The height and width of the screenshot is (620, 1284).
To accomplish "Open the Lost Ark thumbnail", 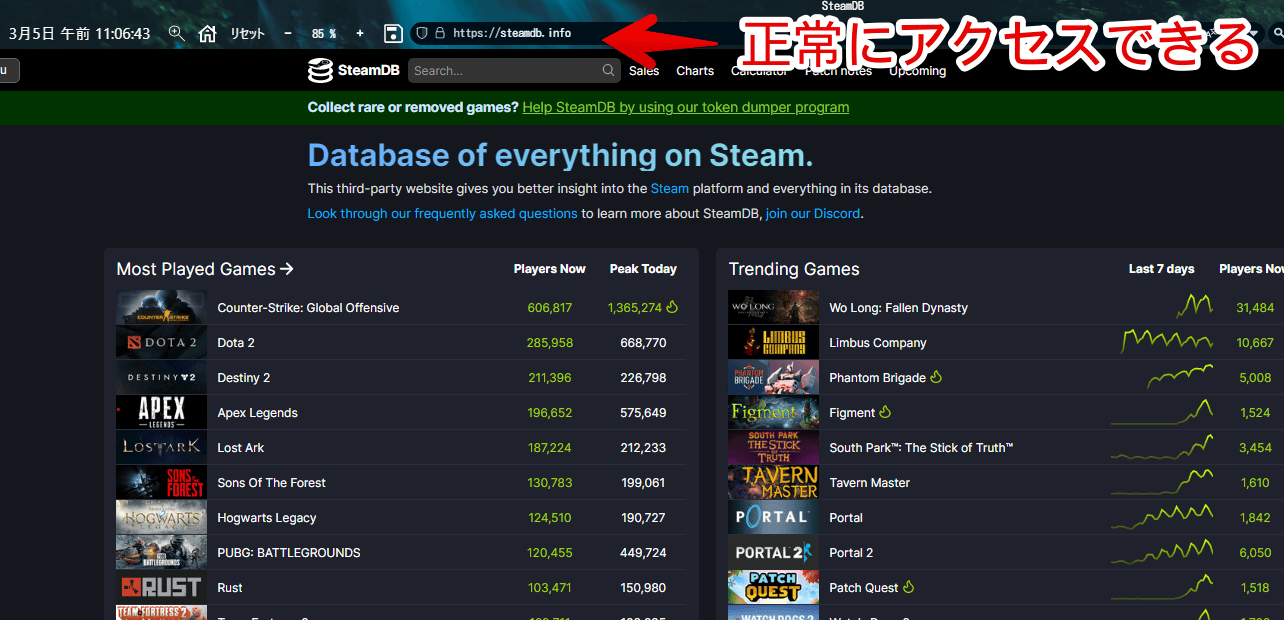I will [x=161, y=447].
